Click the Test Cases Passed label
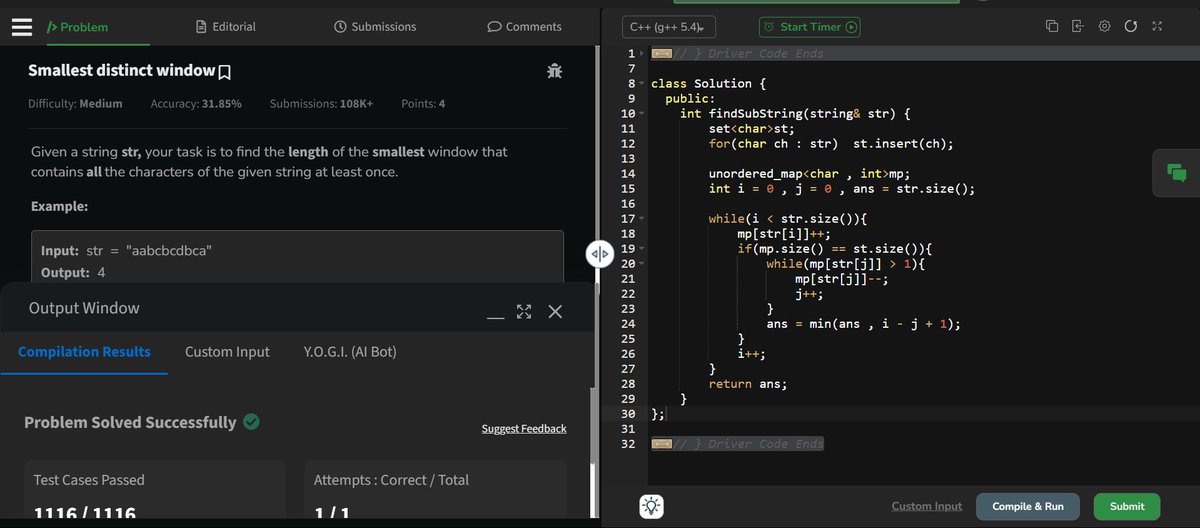This screenshot has height=528, width=1200. click(89, 480)
